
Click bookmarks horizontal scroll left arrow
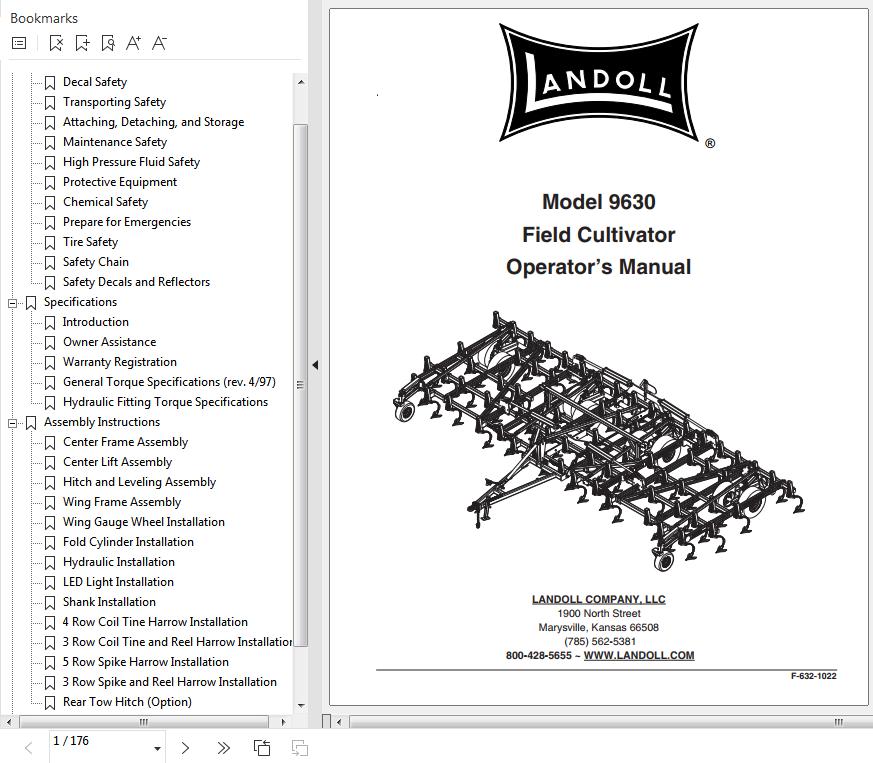(x=8, y=722)
